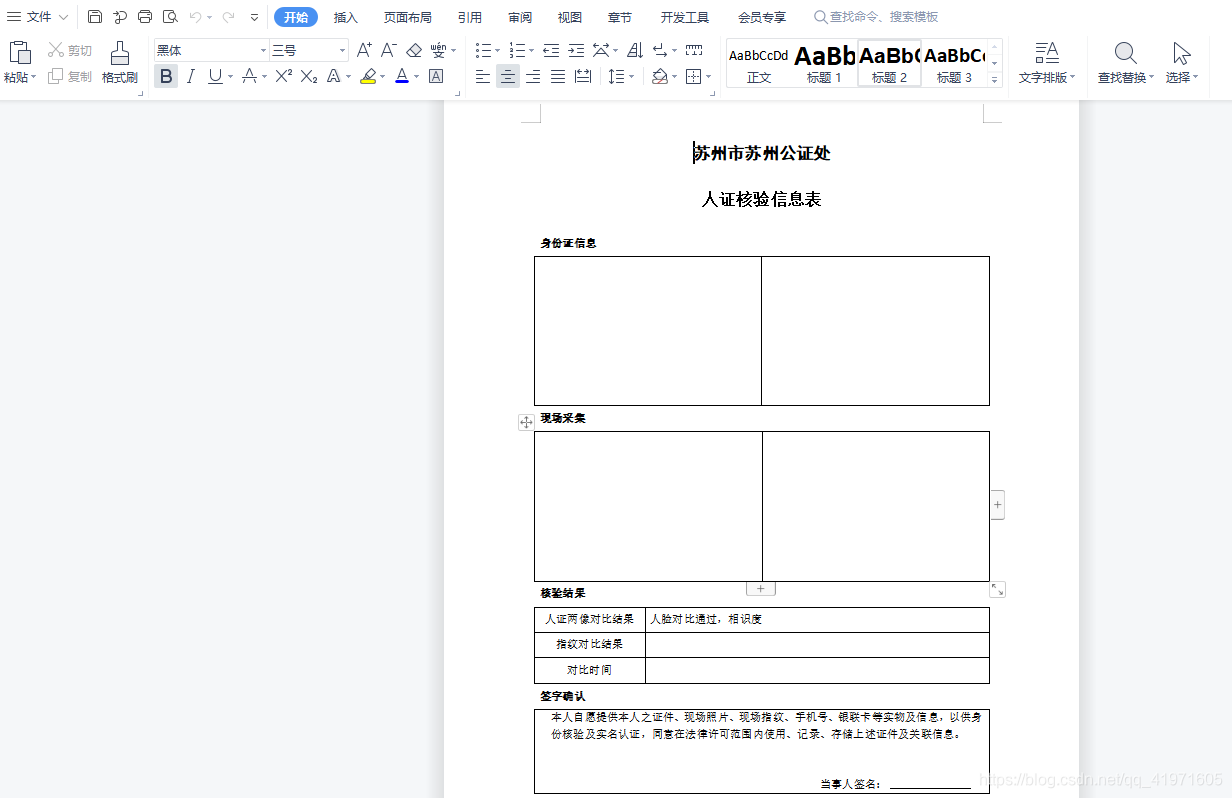The image size is (1232, 798).
Task: Select the Format Painter tool
Action: click(118, 62)
